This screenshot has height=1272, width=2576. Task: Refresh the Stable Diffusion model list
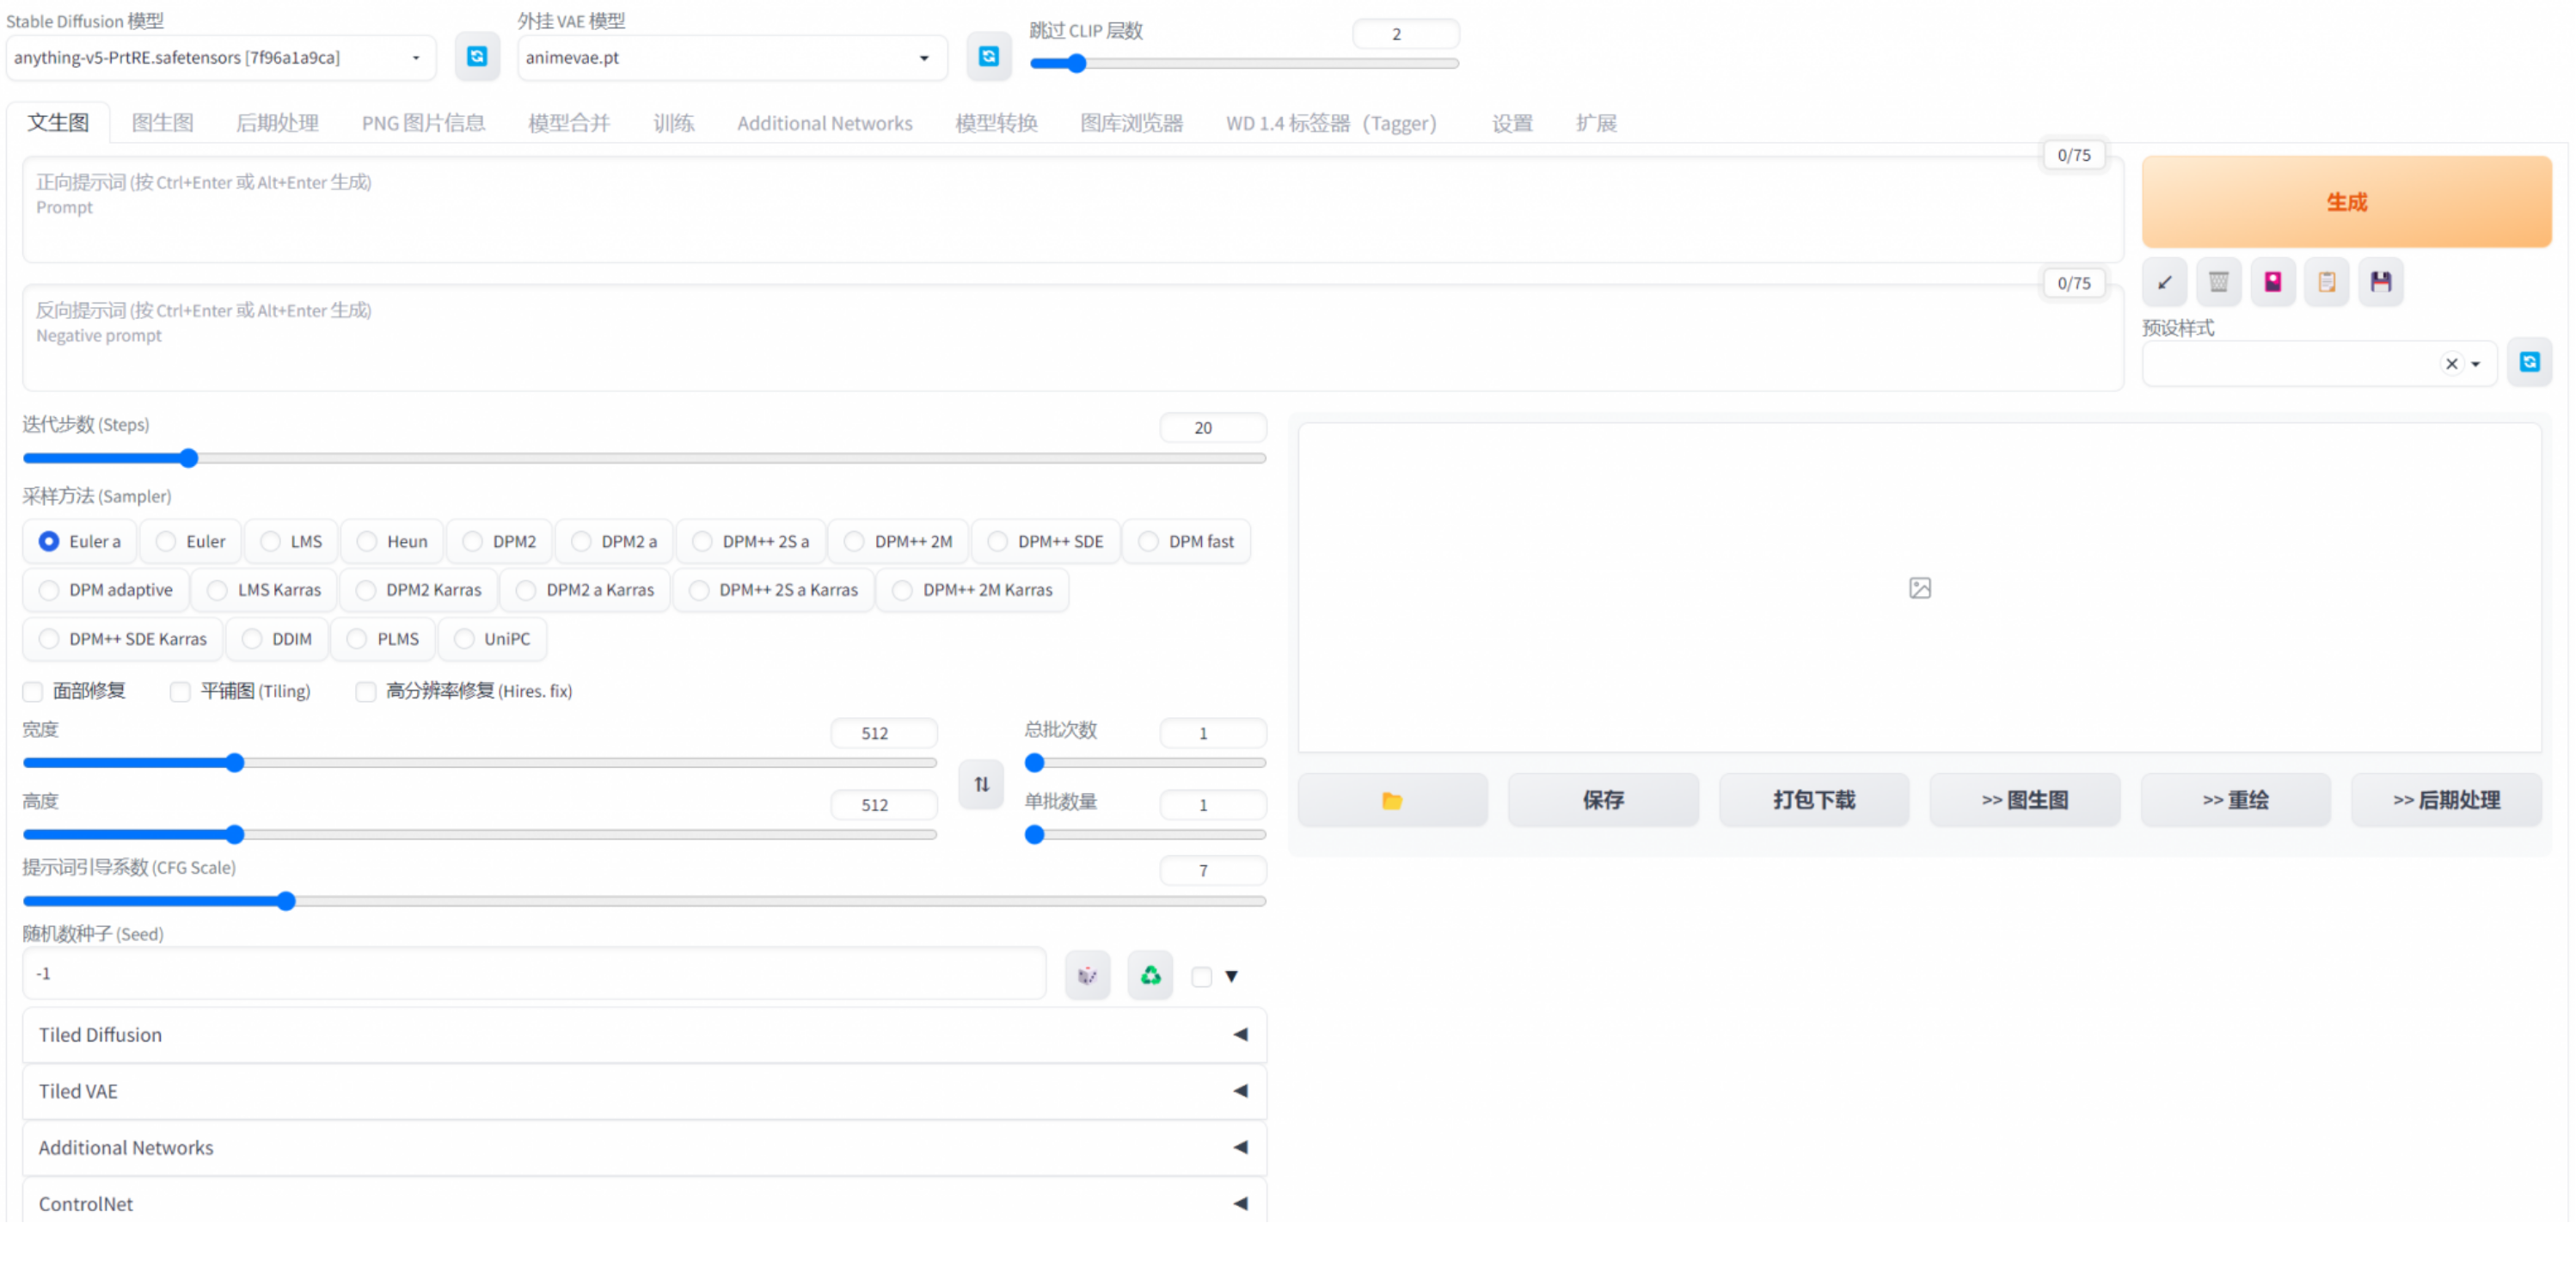(477, 57)
